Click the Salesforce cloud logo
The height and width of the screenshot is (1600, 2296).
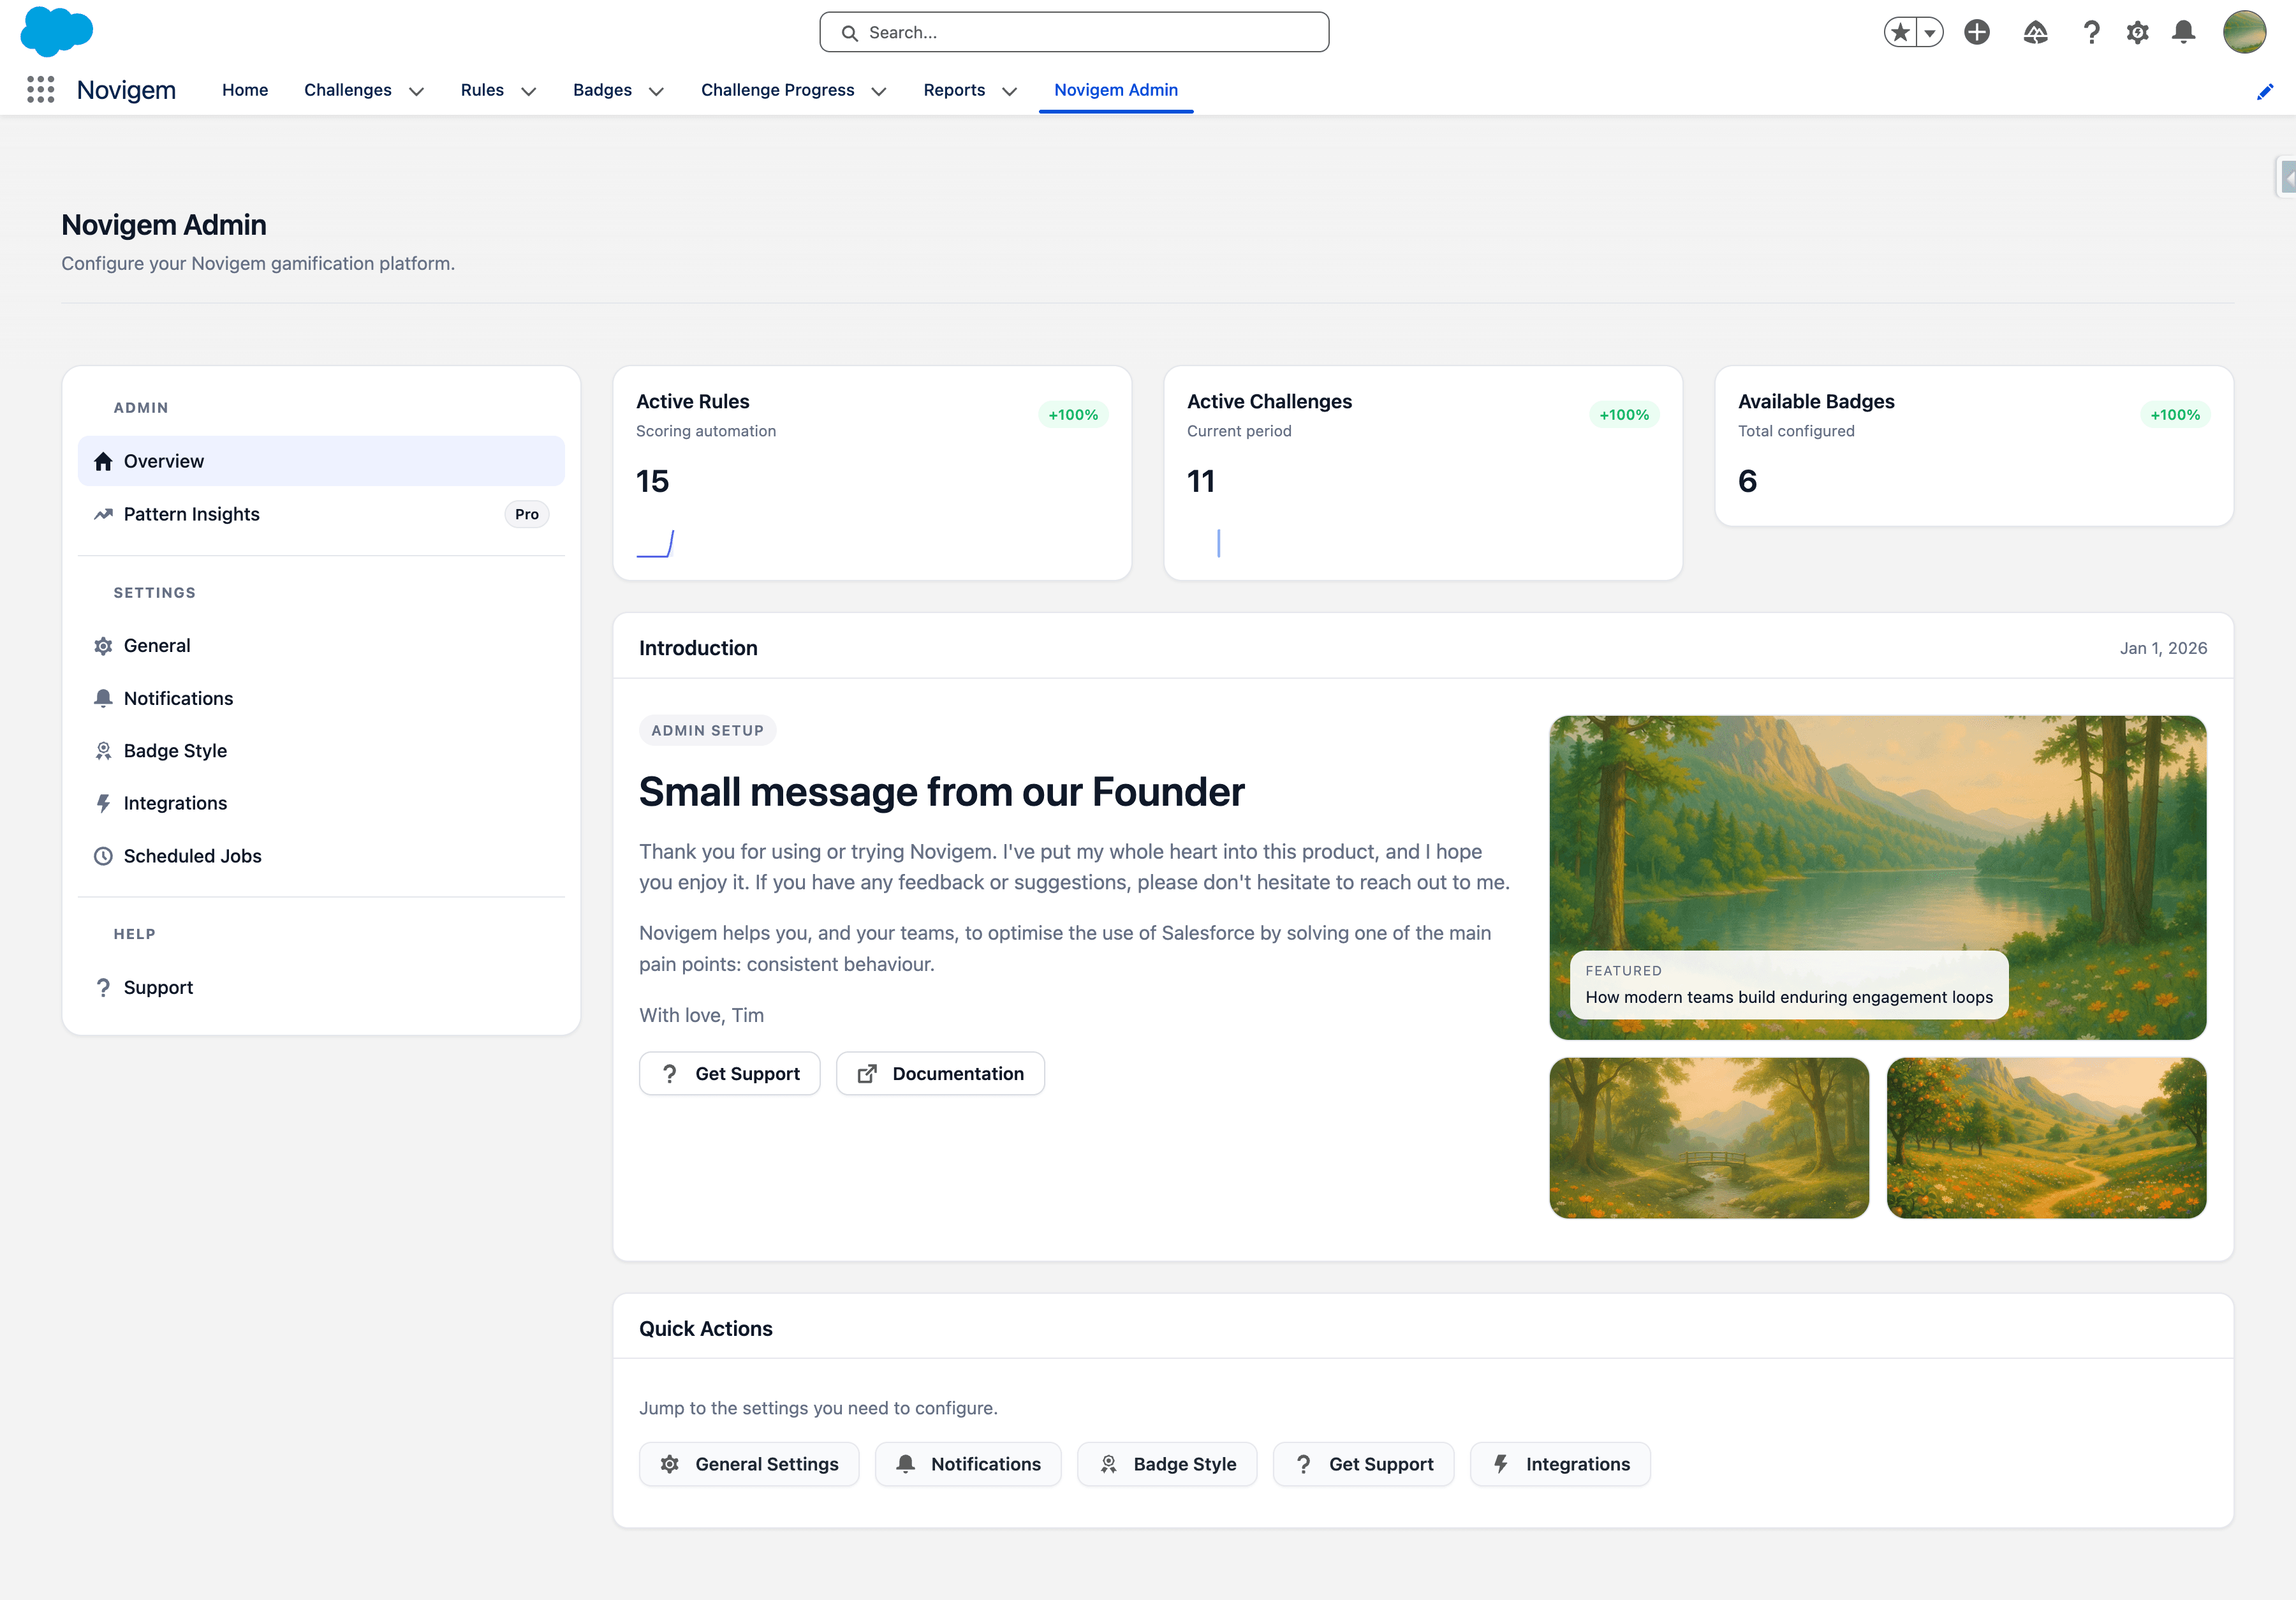[x=57, y=31]
